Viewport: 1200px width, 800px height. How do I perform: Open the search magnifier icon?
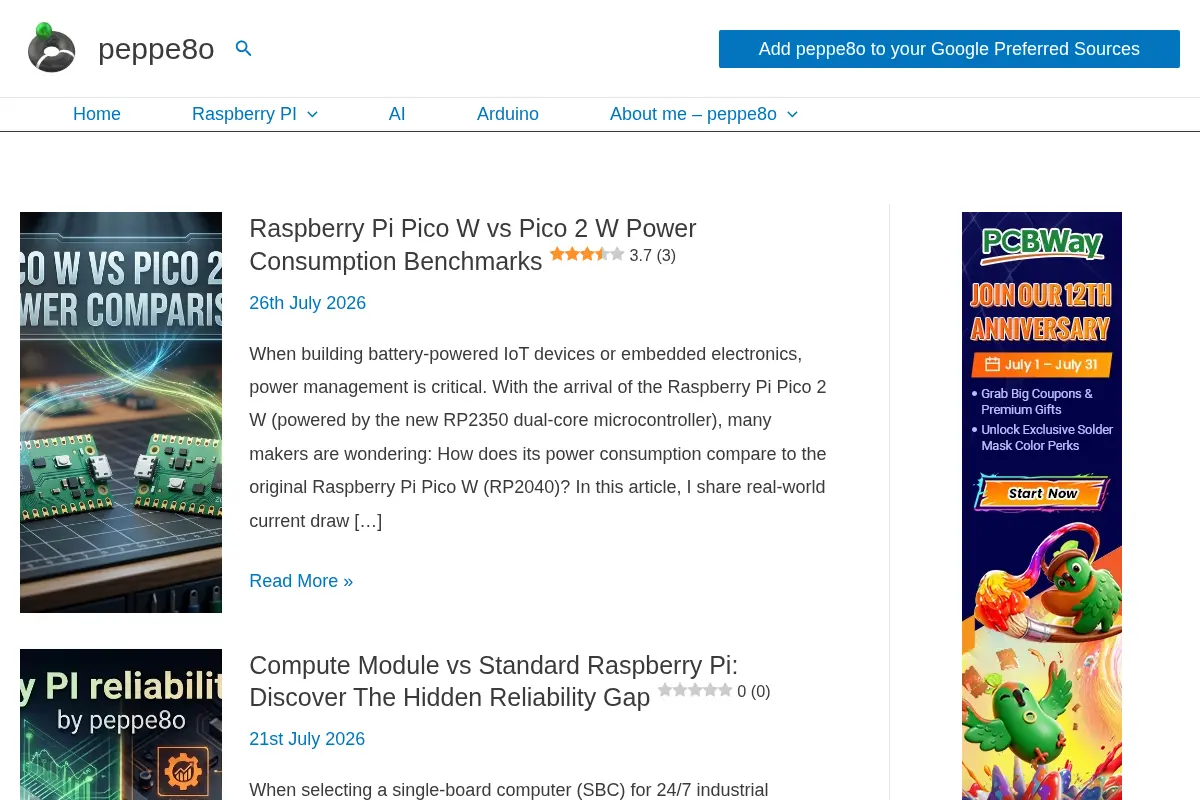pos(243,48)
